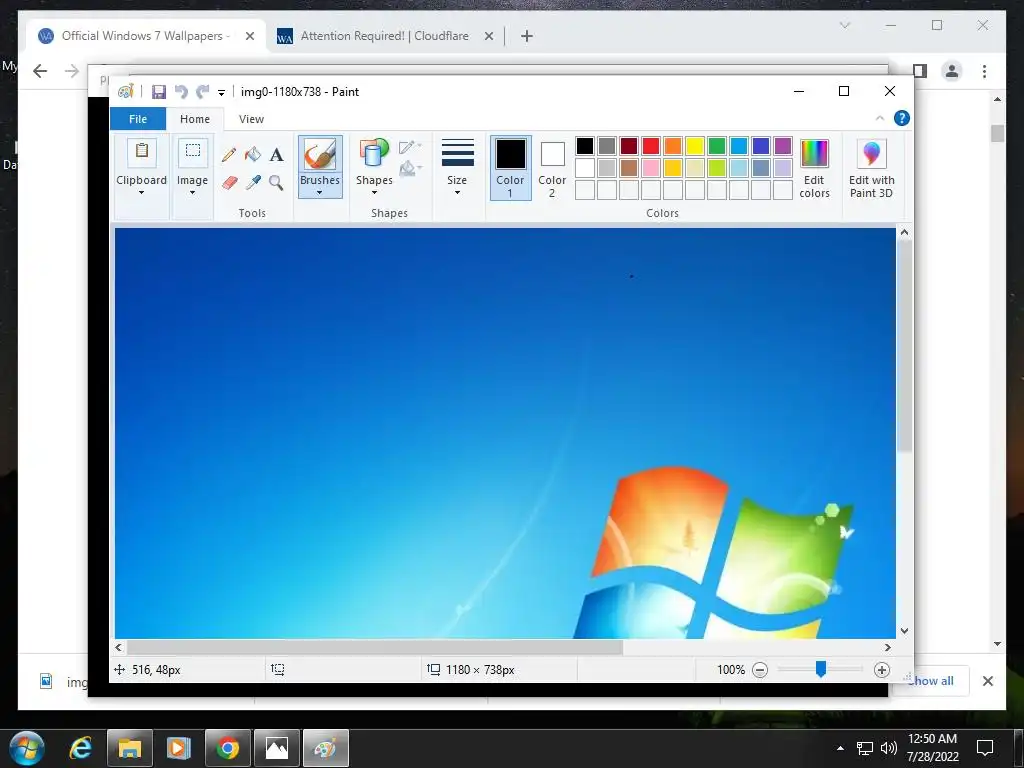Open the Shape outline dropdown

[x=410, y=147]
